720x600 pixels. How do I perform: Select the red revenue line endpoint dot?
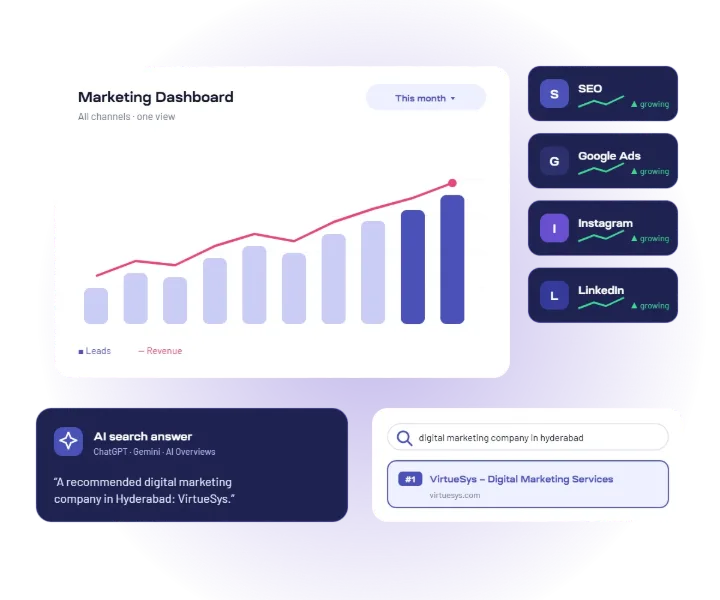click(452, 183)
